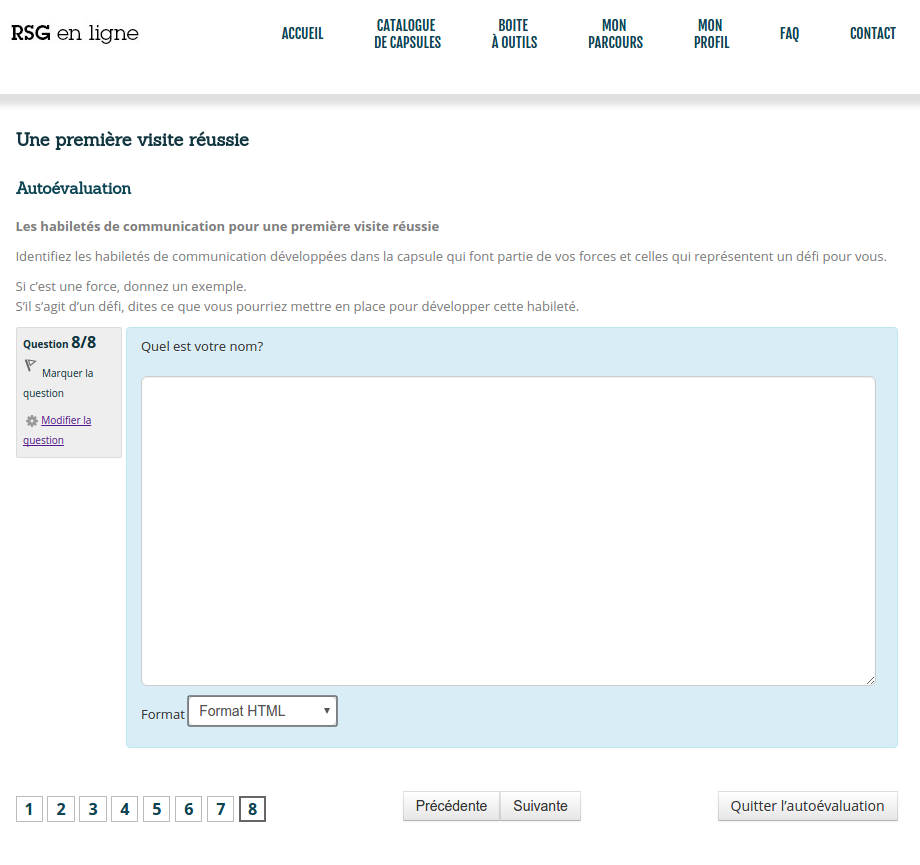Jump to question 1 in pagination
The image size is (920, 865).
(x=29, y=809)
